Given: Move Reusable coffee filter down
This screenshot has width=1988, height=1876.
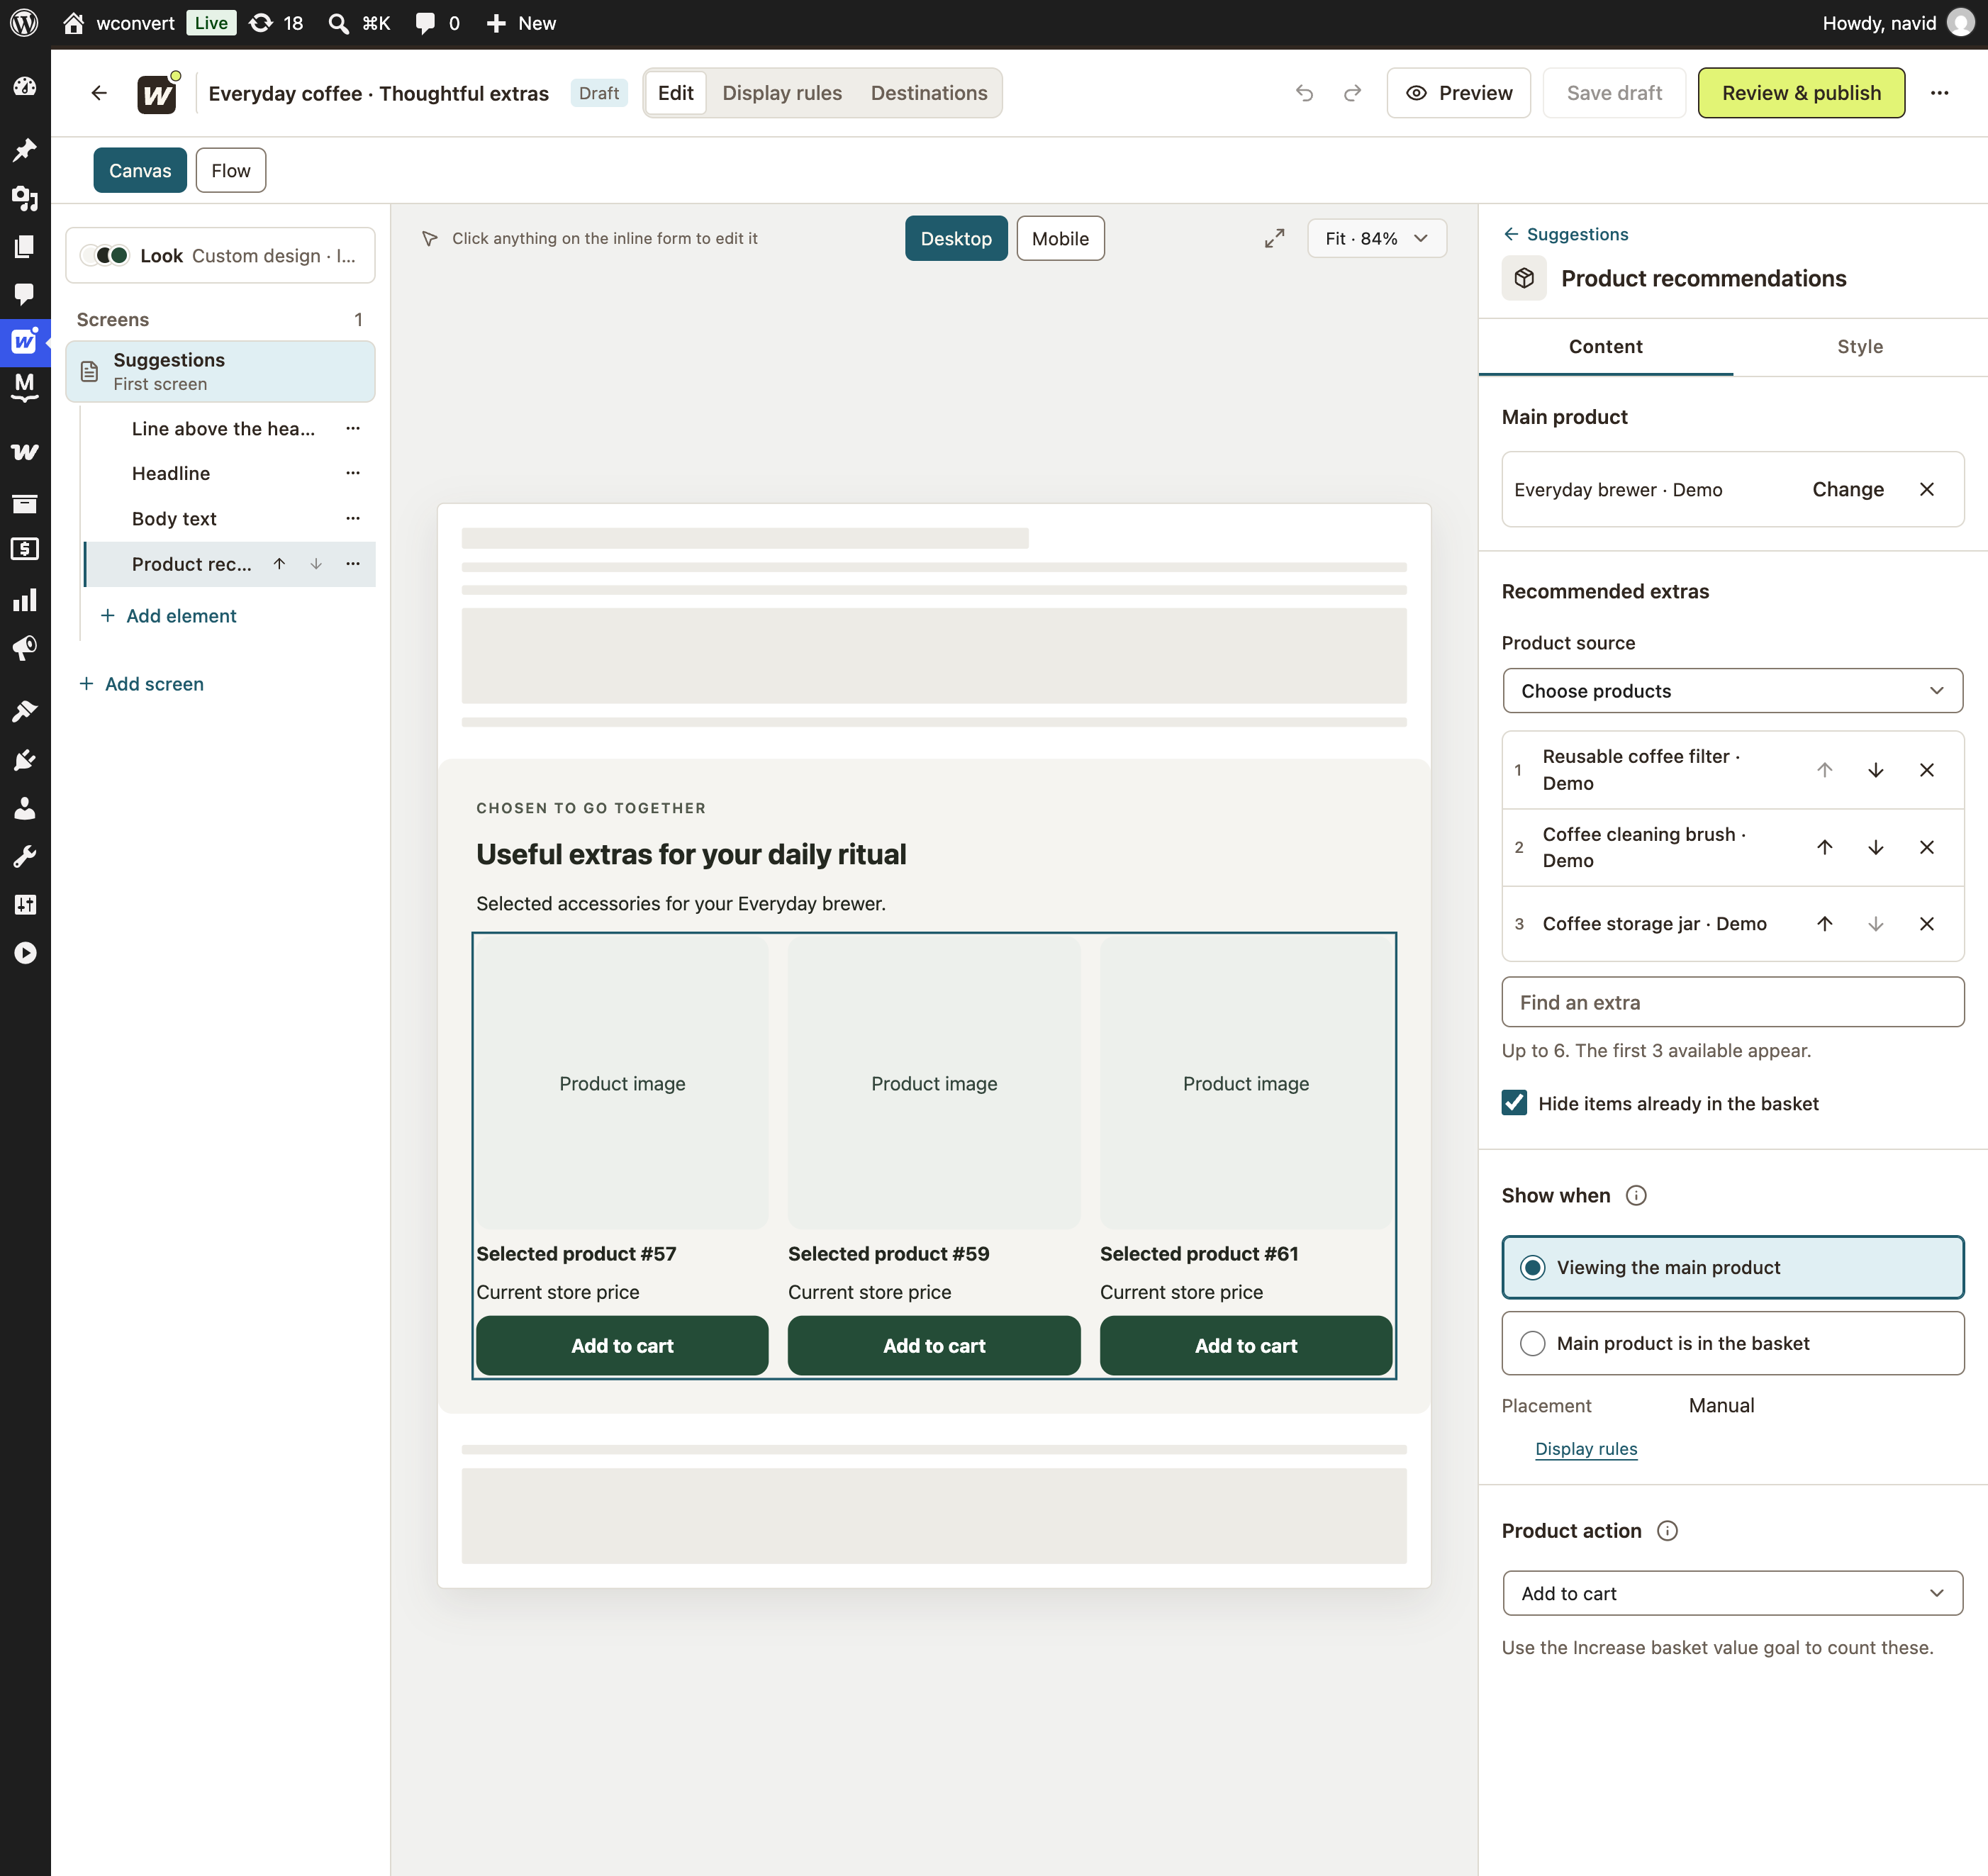Looking at the screenshot, I should tap(1875, 770).
